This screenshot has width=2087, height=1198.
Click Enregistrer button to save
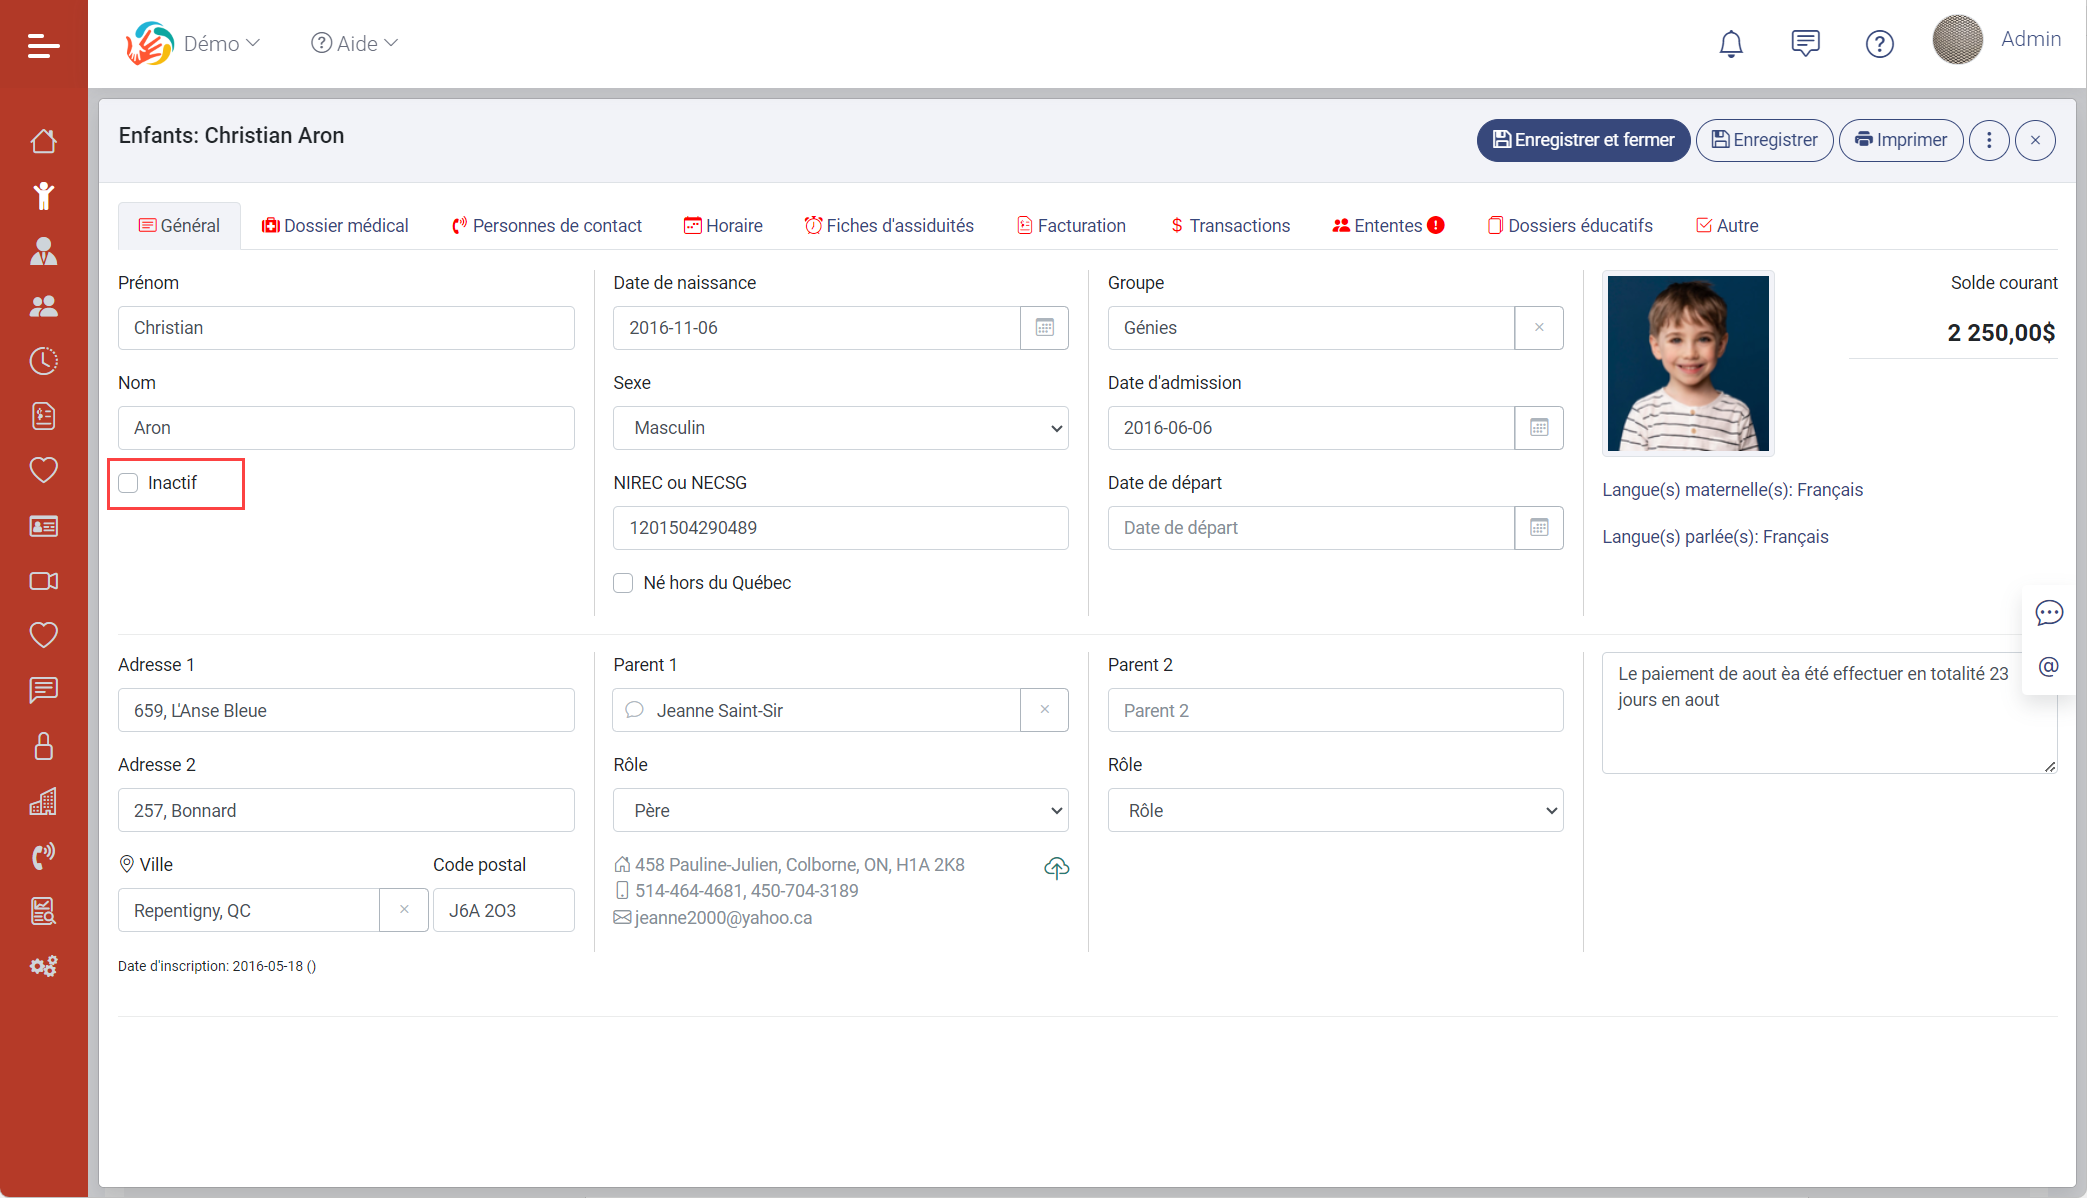coord(1764,139)
